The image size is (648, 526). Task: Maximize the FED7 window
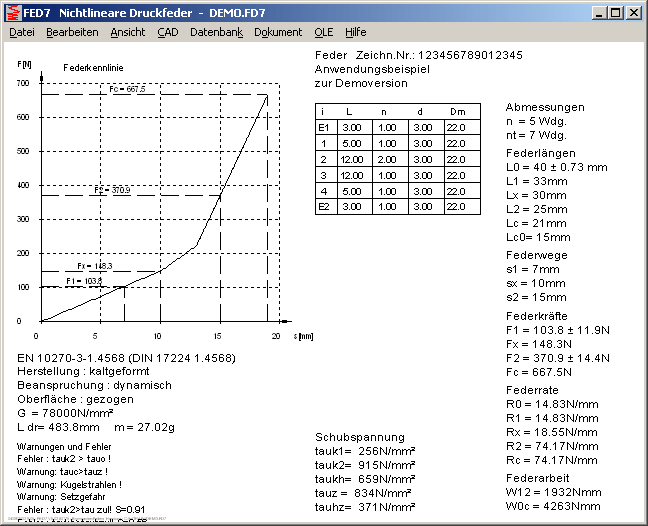click(x=615, y=13)
